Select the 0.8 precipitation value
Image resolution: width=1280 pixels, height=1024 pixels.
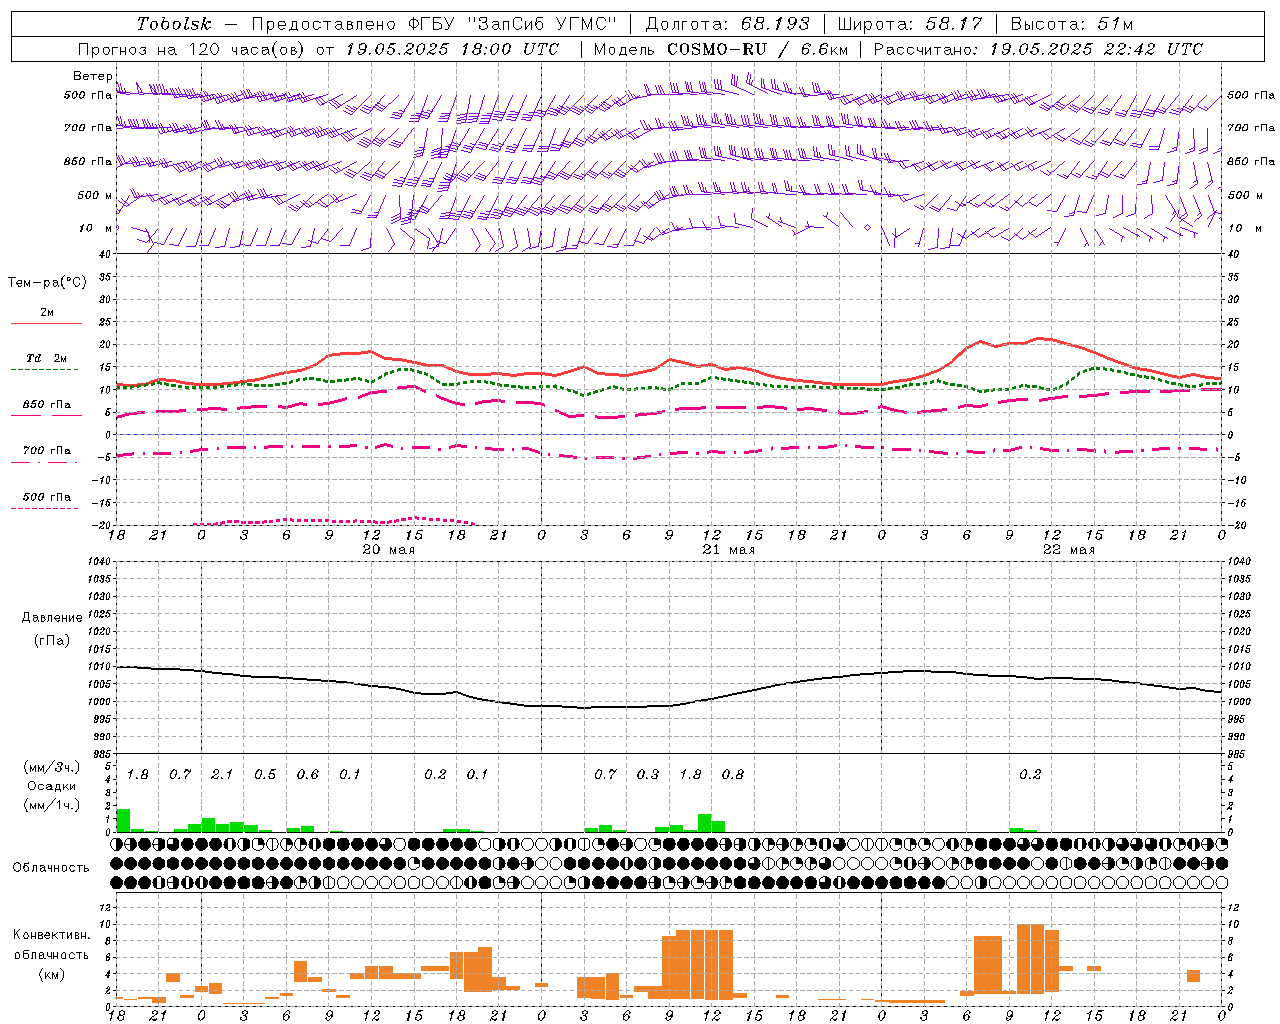pyautogui.click(x=733, y=775)
